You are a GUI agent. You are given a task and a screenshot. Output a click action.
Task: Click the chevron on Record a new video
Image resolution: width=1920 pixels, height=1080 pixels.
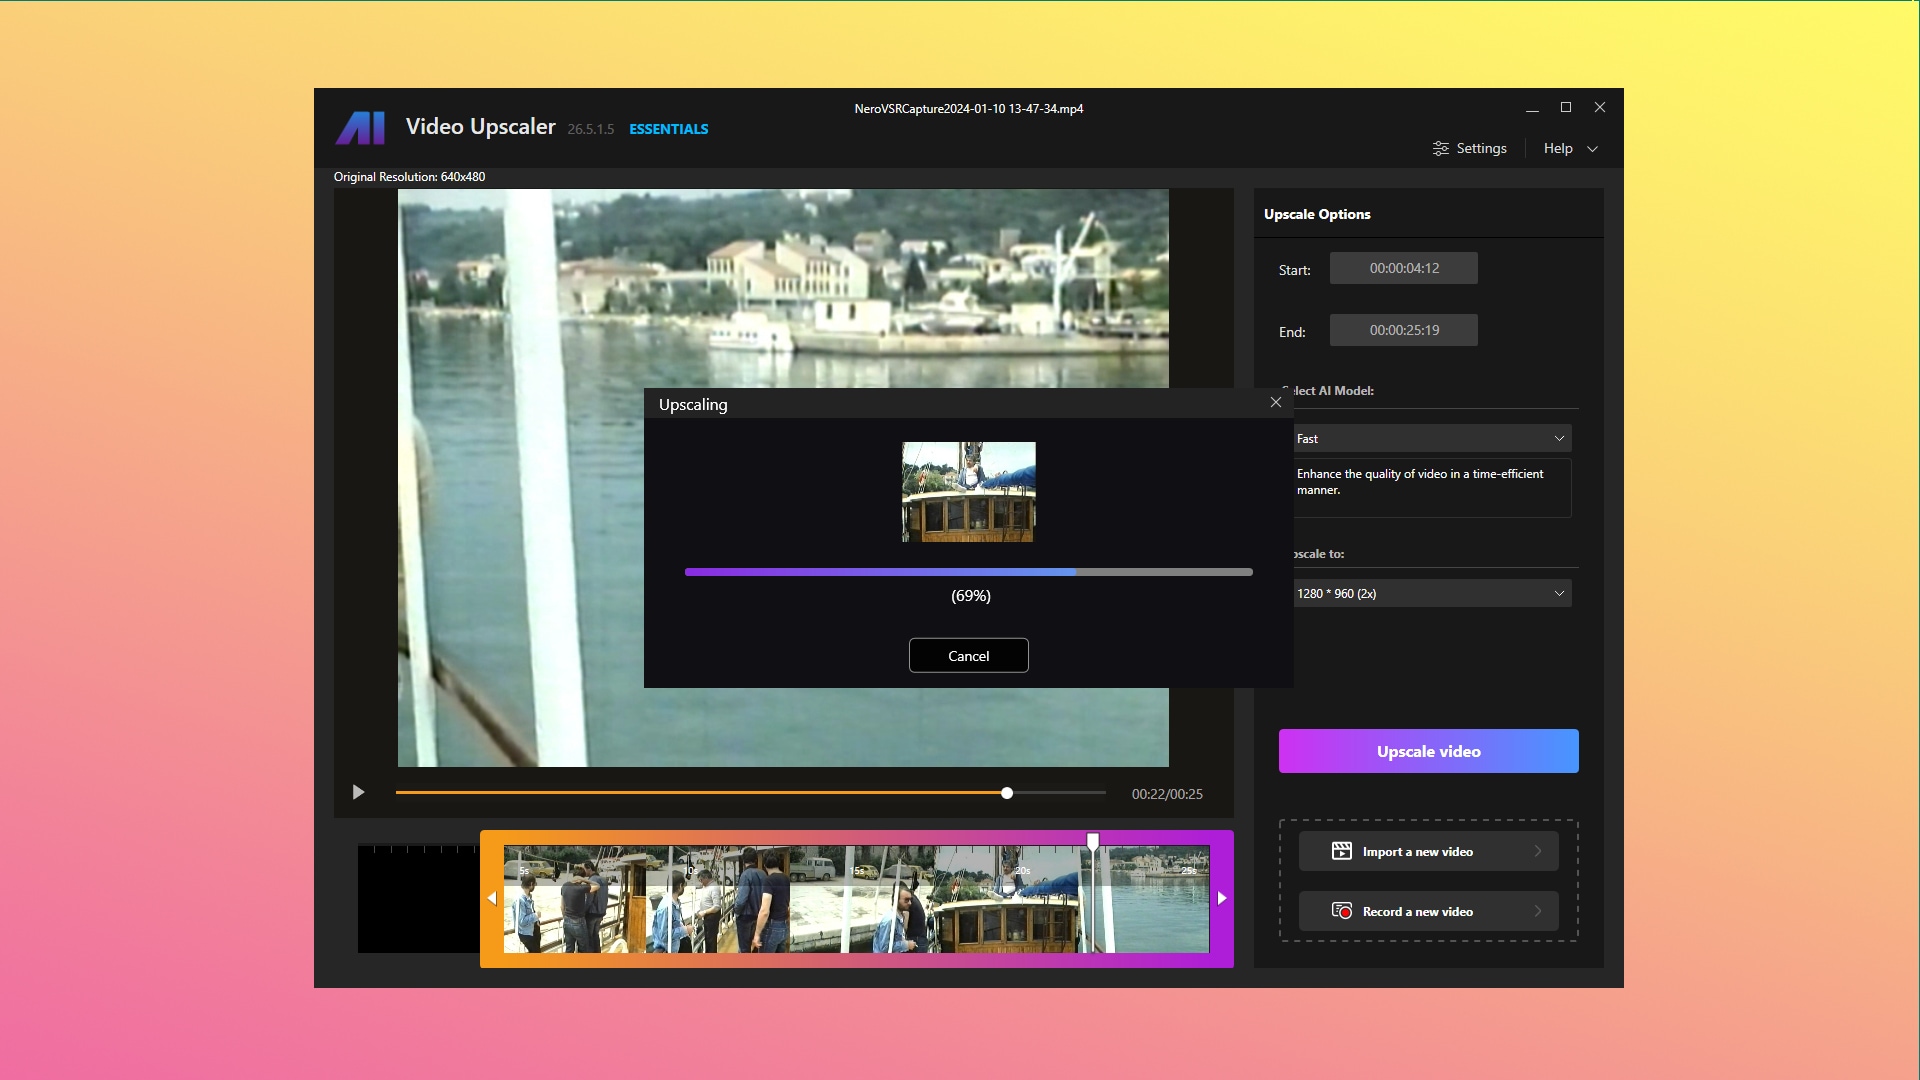[x=1538, y=911]
